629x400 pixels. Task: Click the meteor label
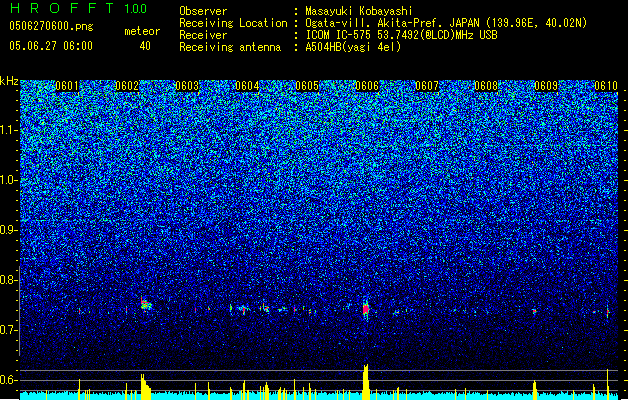(142, 31)
